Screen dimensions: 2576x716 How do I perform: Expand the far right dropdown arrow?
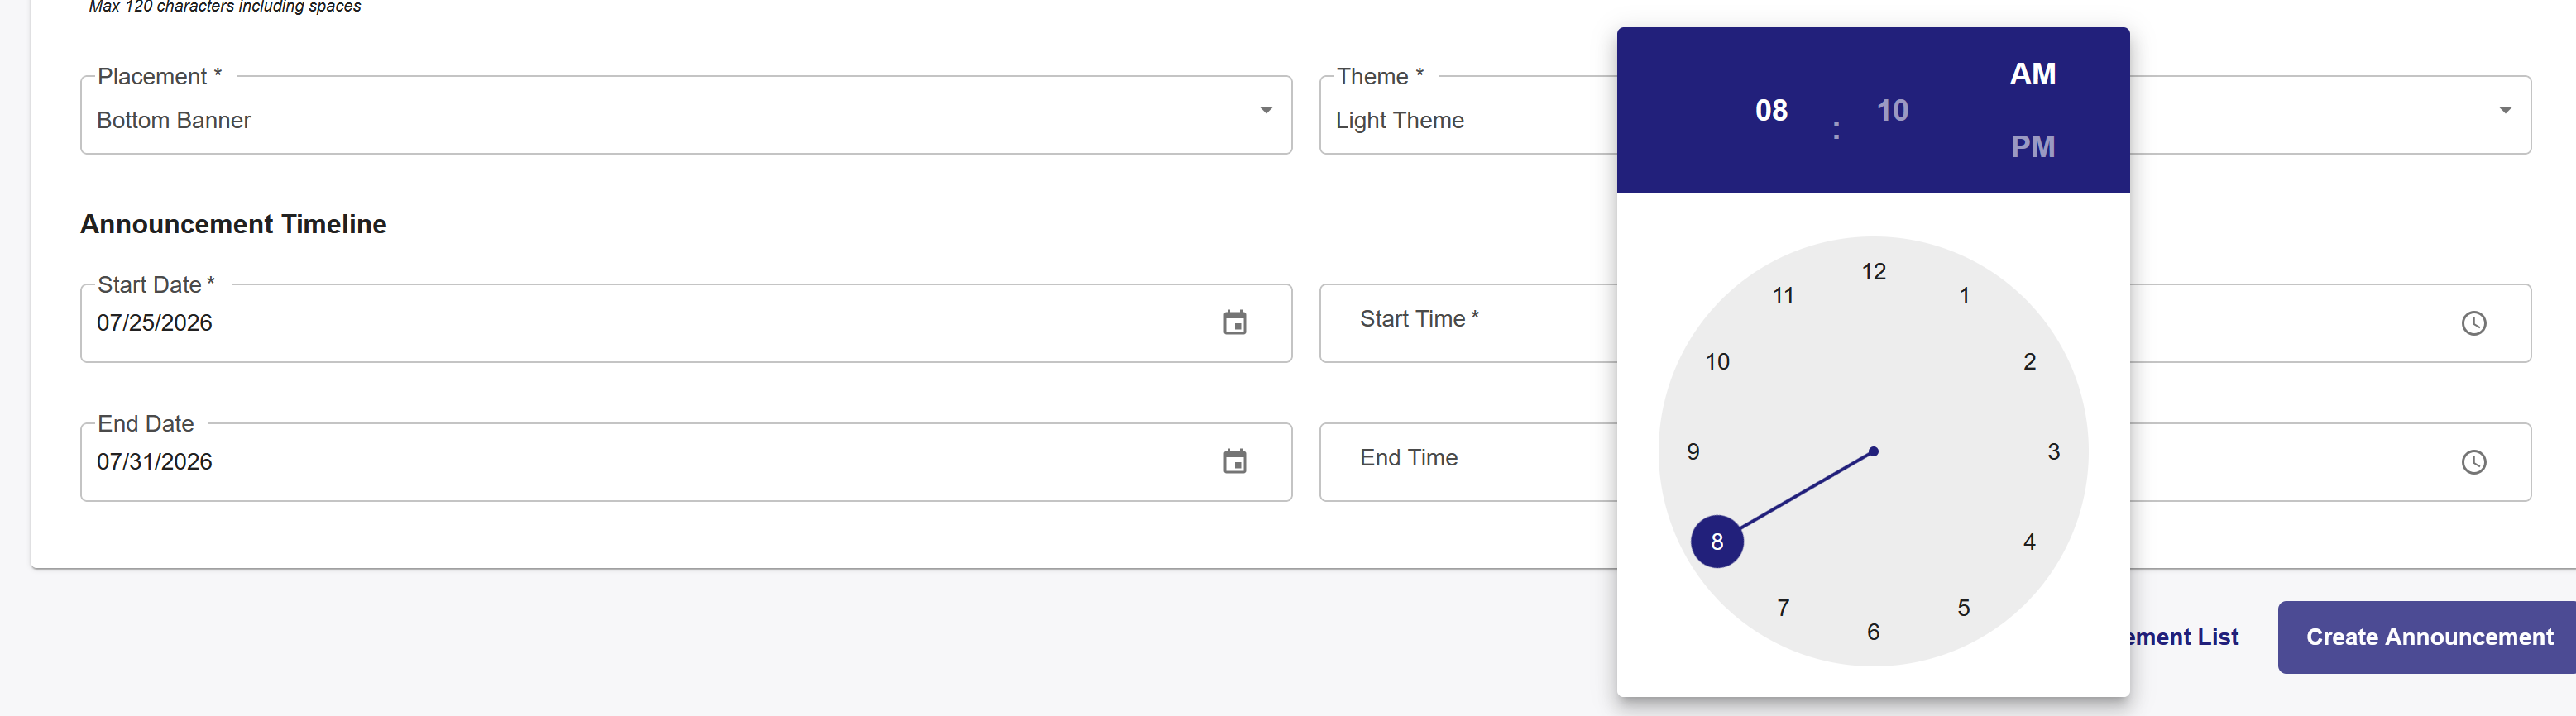click(x=2504, y=111)
